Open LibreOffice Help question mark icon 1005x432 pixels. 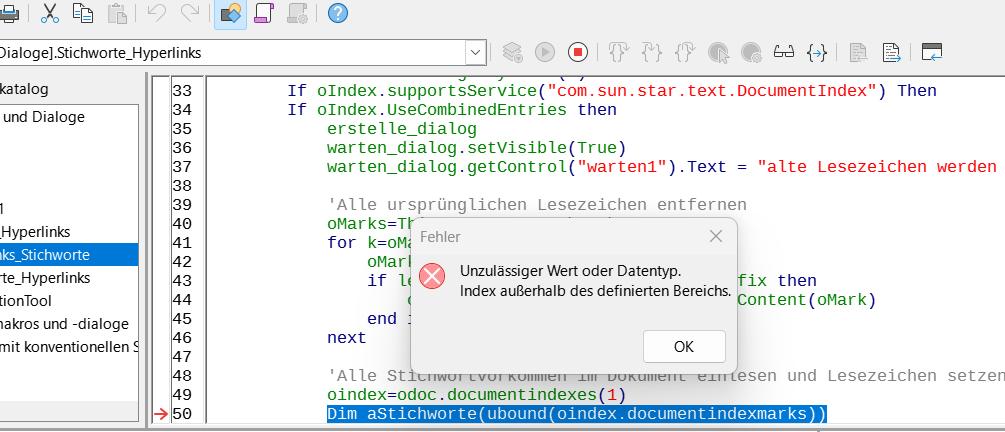[338, 13]
